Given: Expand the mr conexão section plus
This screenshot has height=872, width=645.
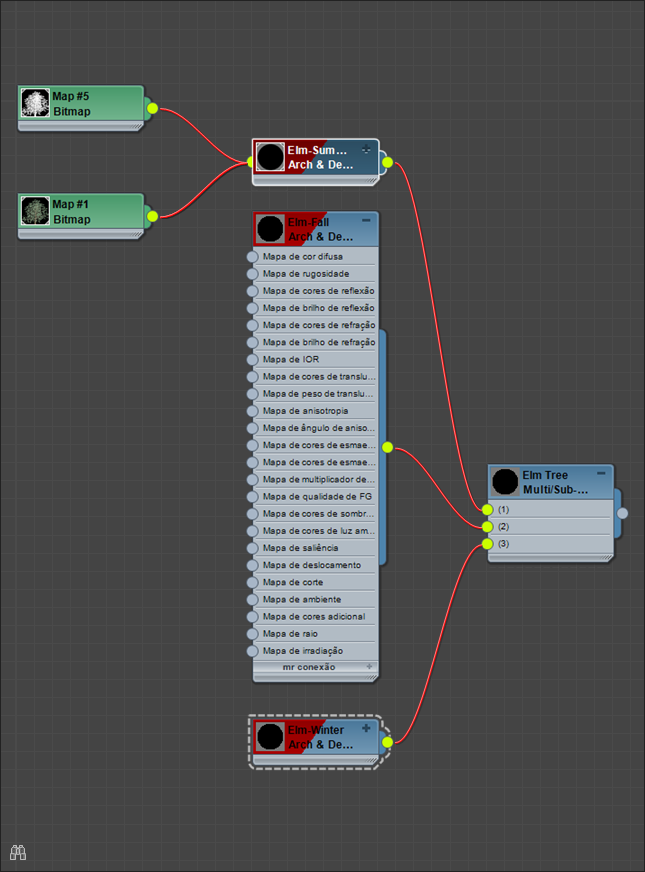Looking at the screenshot, I should coord(369,666).
